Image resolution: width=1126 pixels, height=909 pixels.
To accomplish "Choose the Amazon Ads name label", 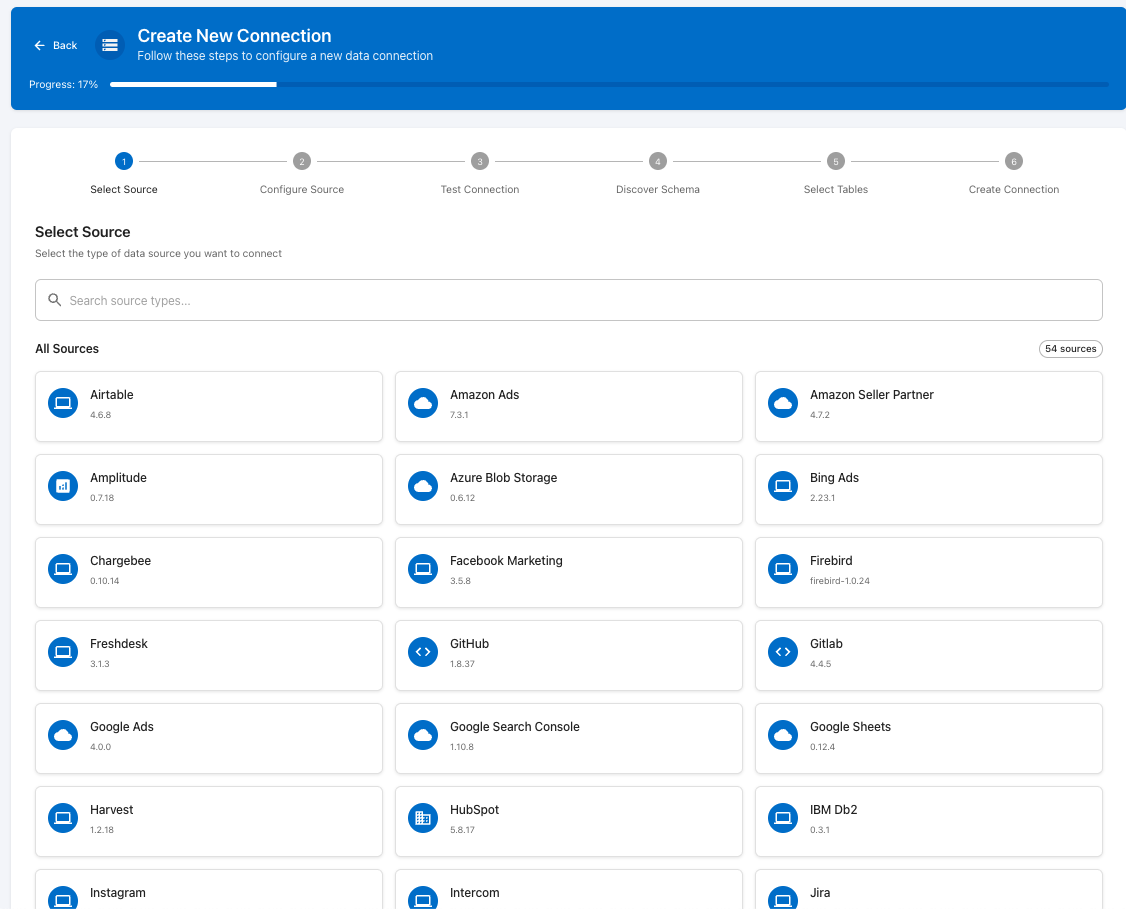I will click(x=485, y=395).
